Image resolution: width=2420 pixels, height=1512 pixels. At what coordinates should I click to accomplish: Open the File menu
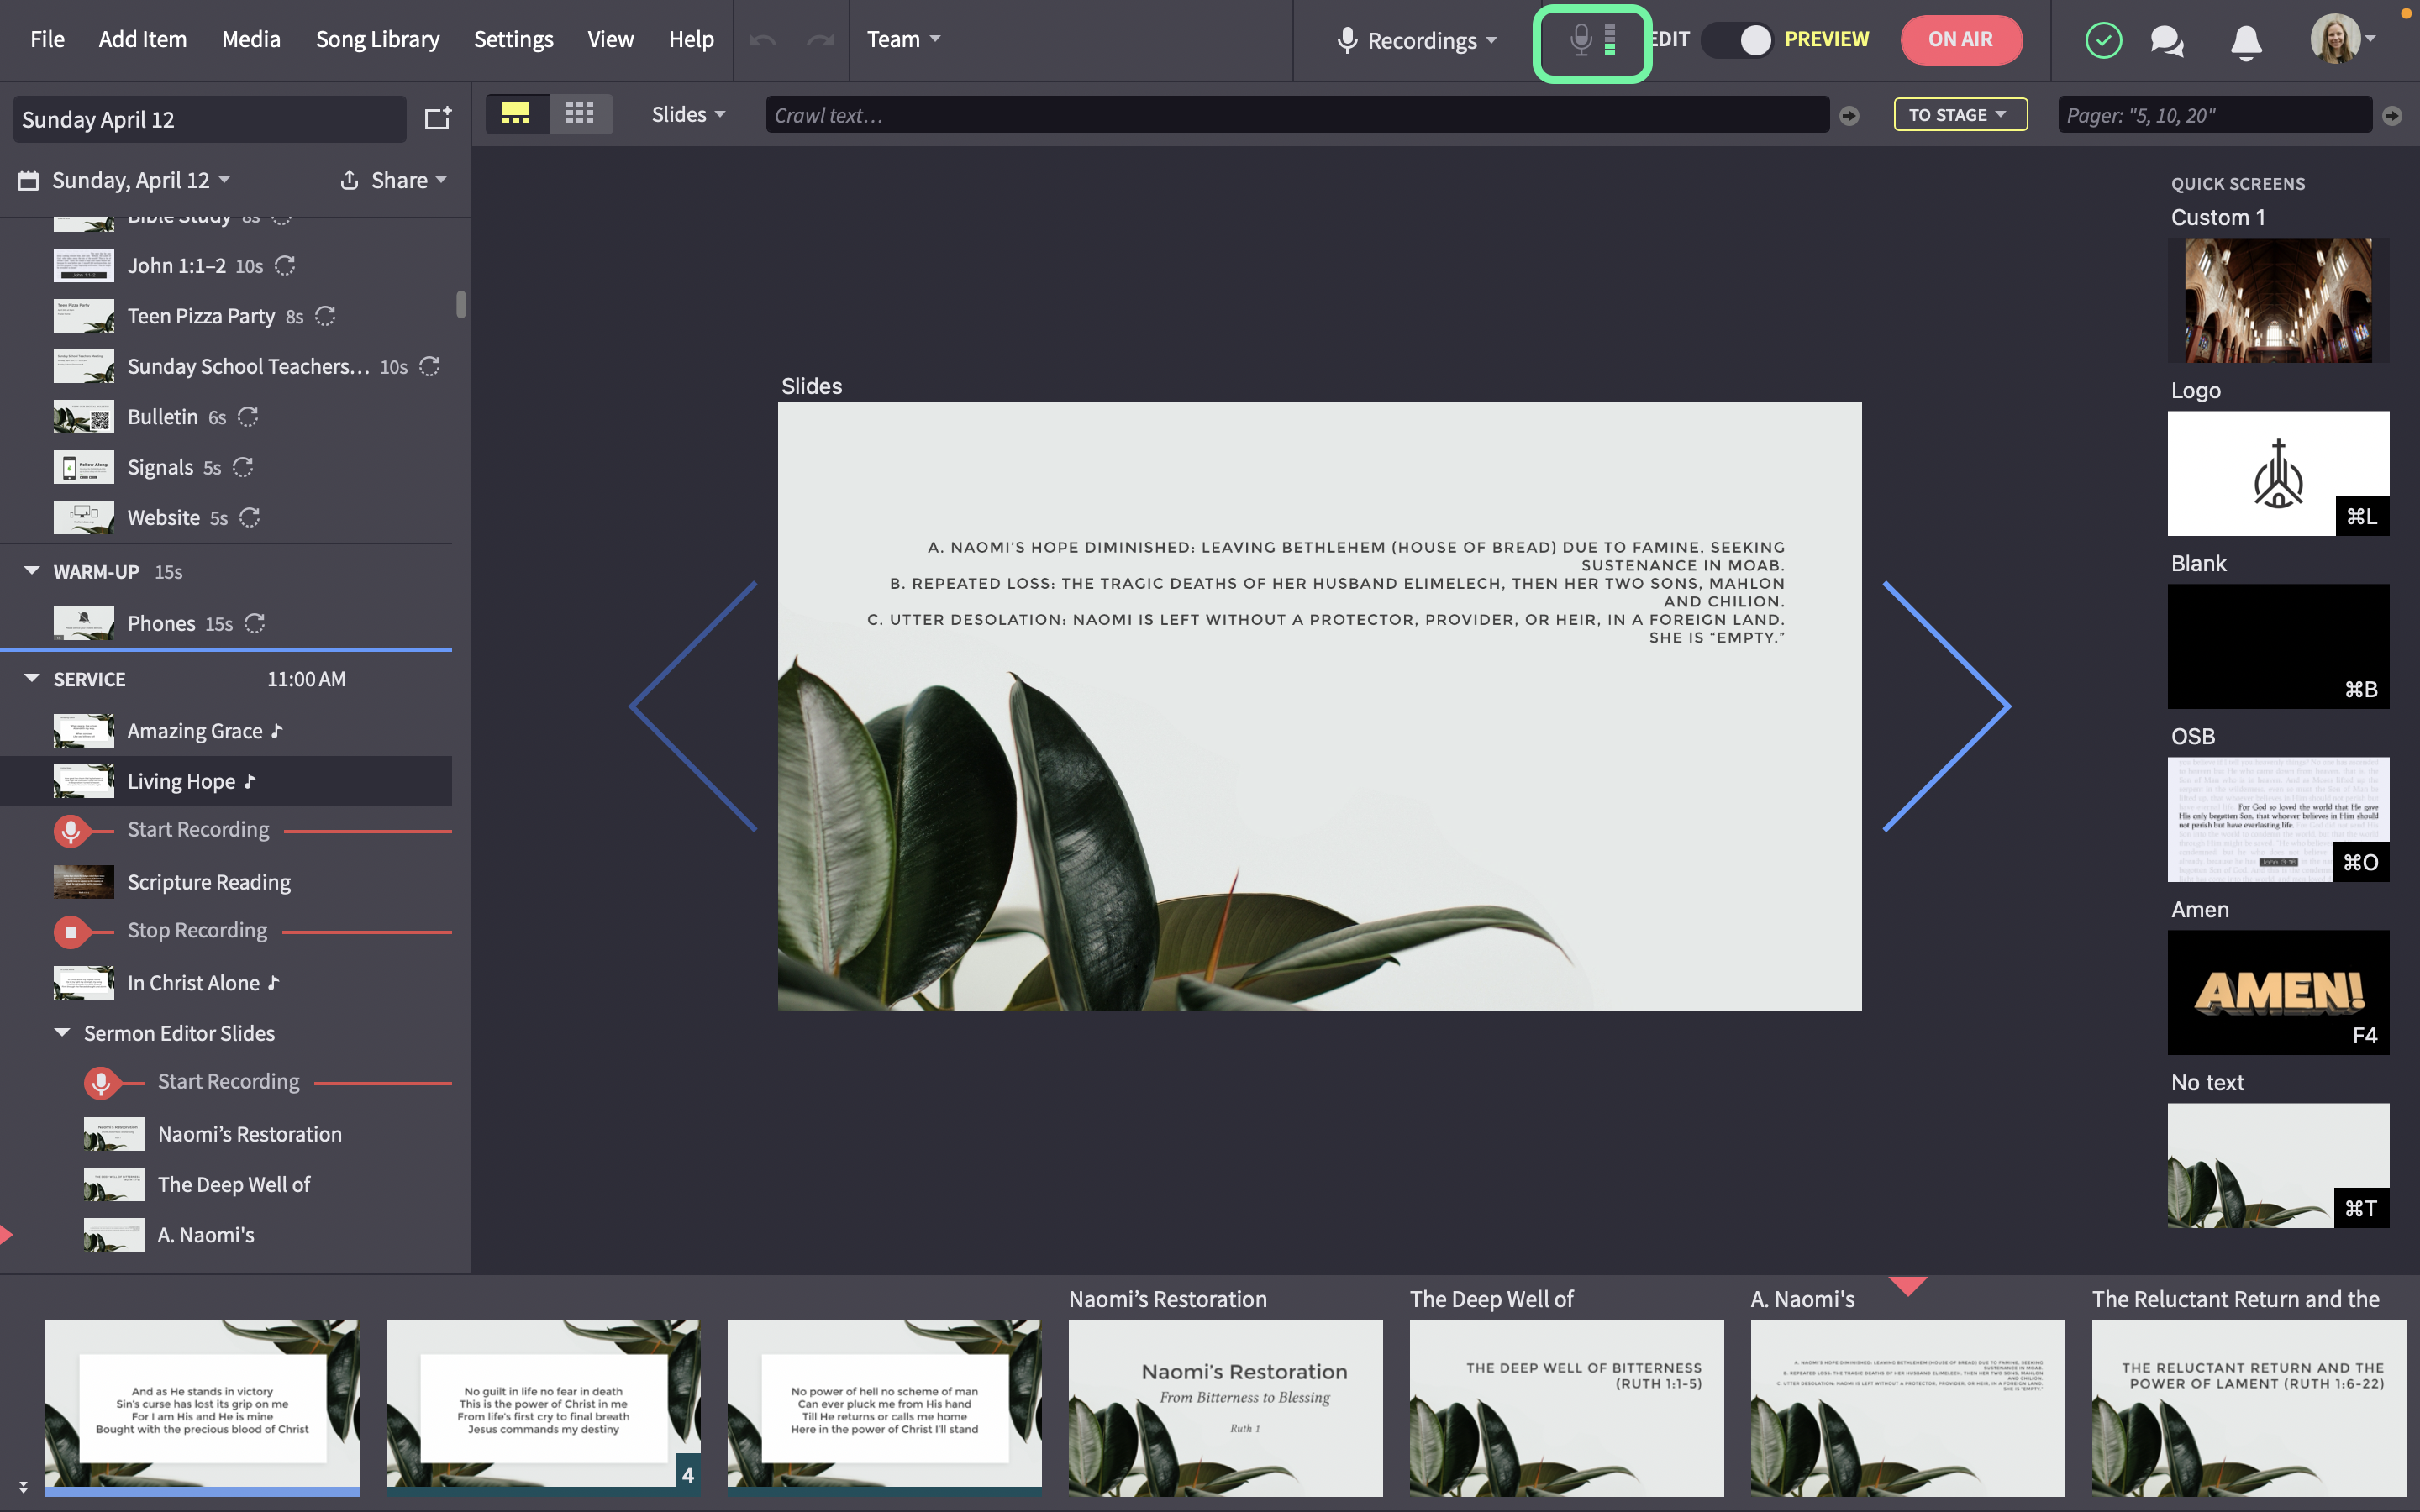[x=47, y=39]
